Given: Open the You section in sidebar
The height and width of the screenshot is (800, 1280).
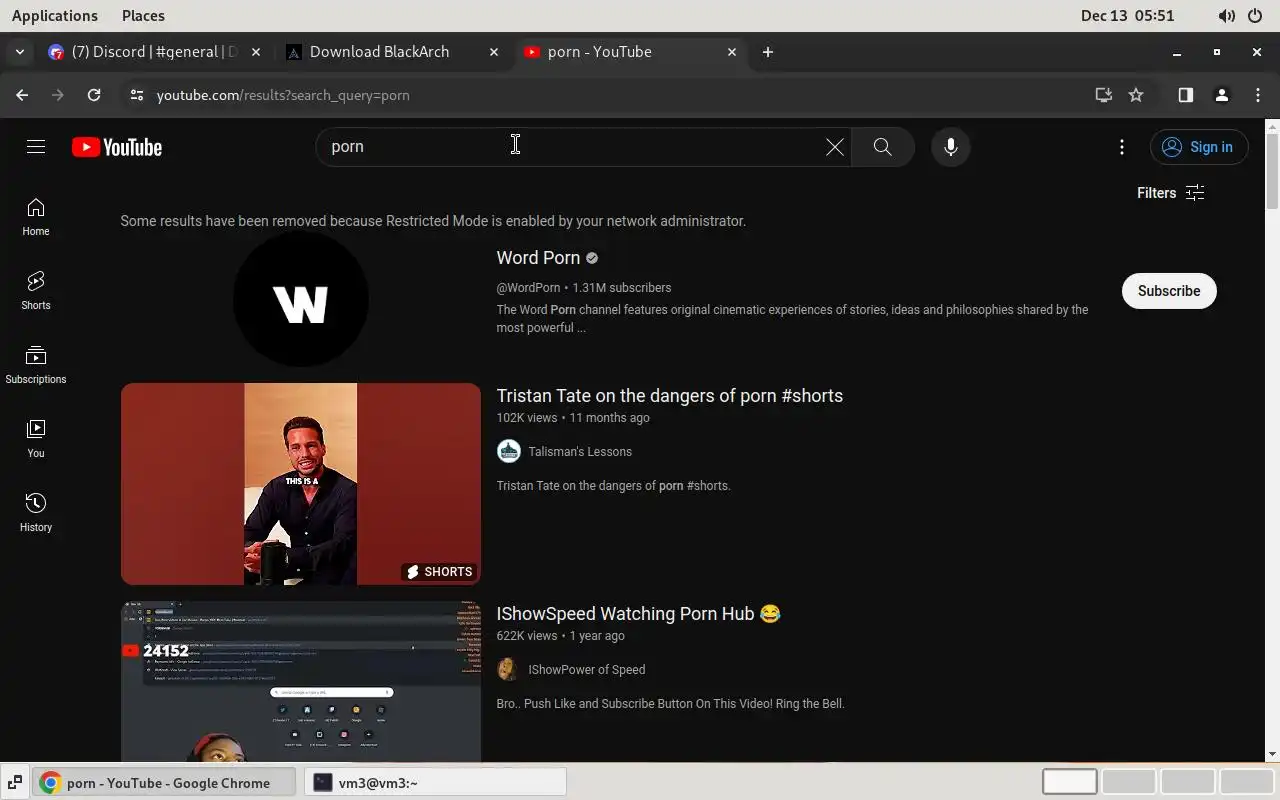Looking at the screenshot, I should 36,438.
